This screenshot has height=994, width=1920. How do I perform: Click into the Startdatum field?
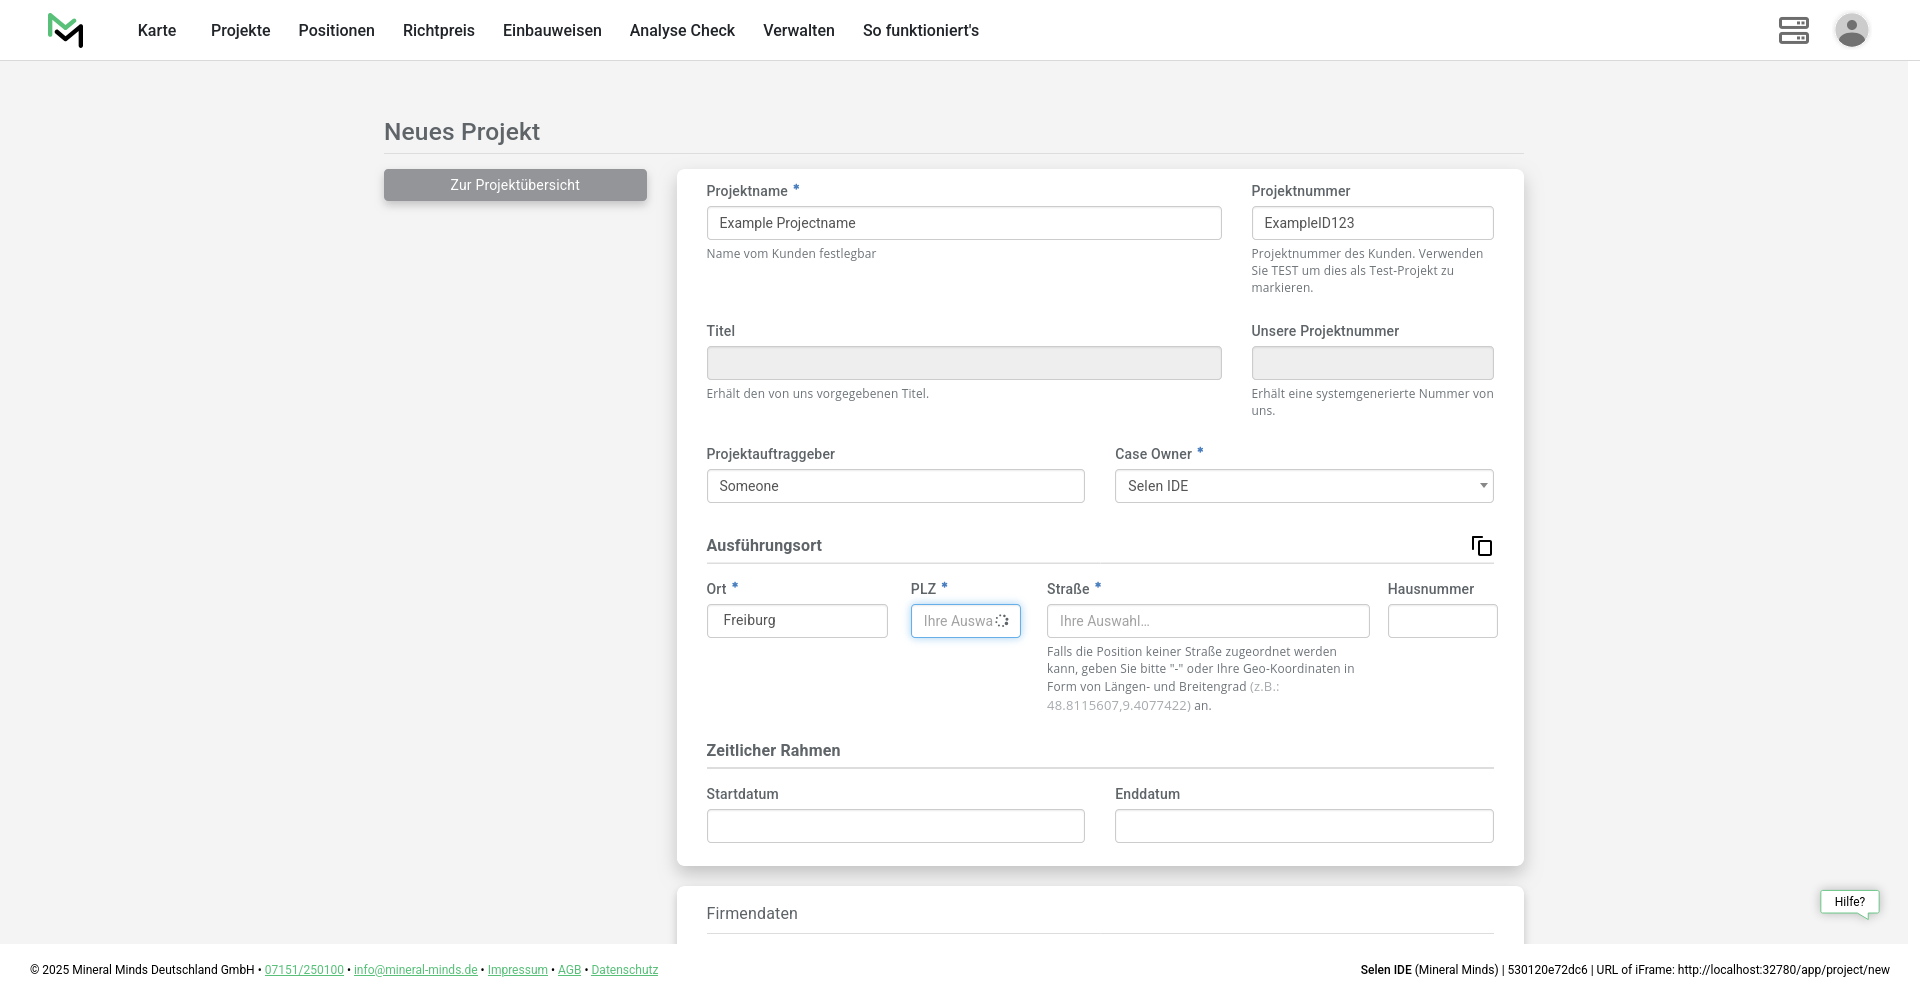[895, 826]
